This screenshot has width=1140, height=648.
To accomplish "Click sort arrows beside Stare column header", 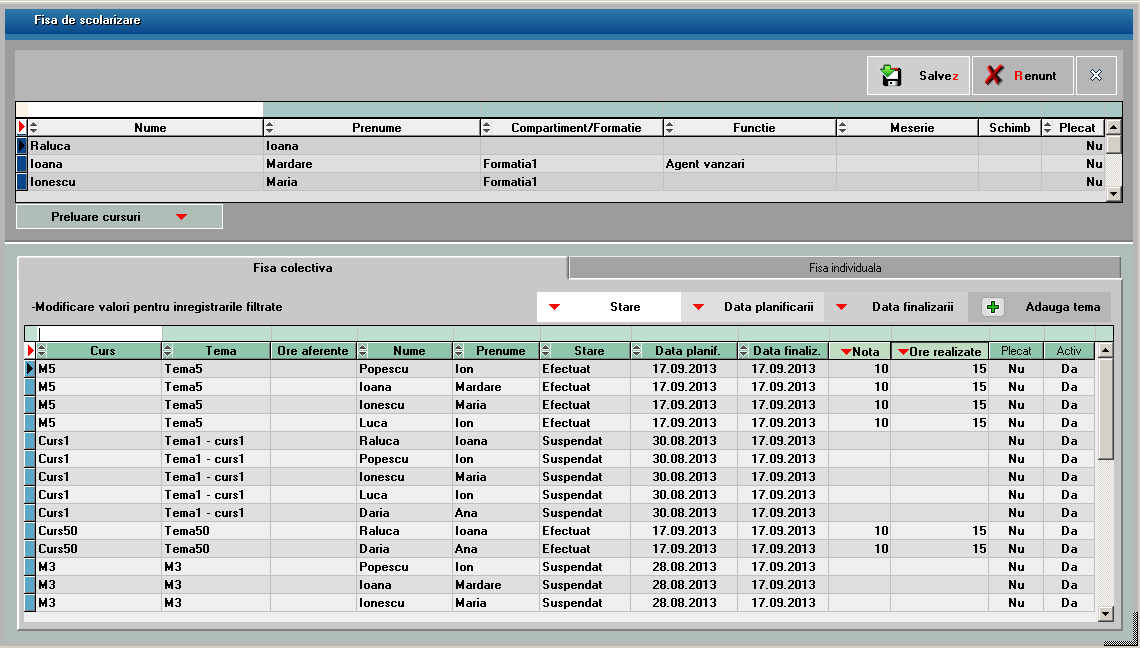I will [x=546, y=351].
